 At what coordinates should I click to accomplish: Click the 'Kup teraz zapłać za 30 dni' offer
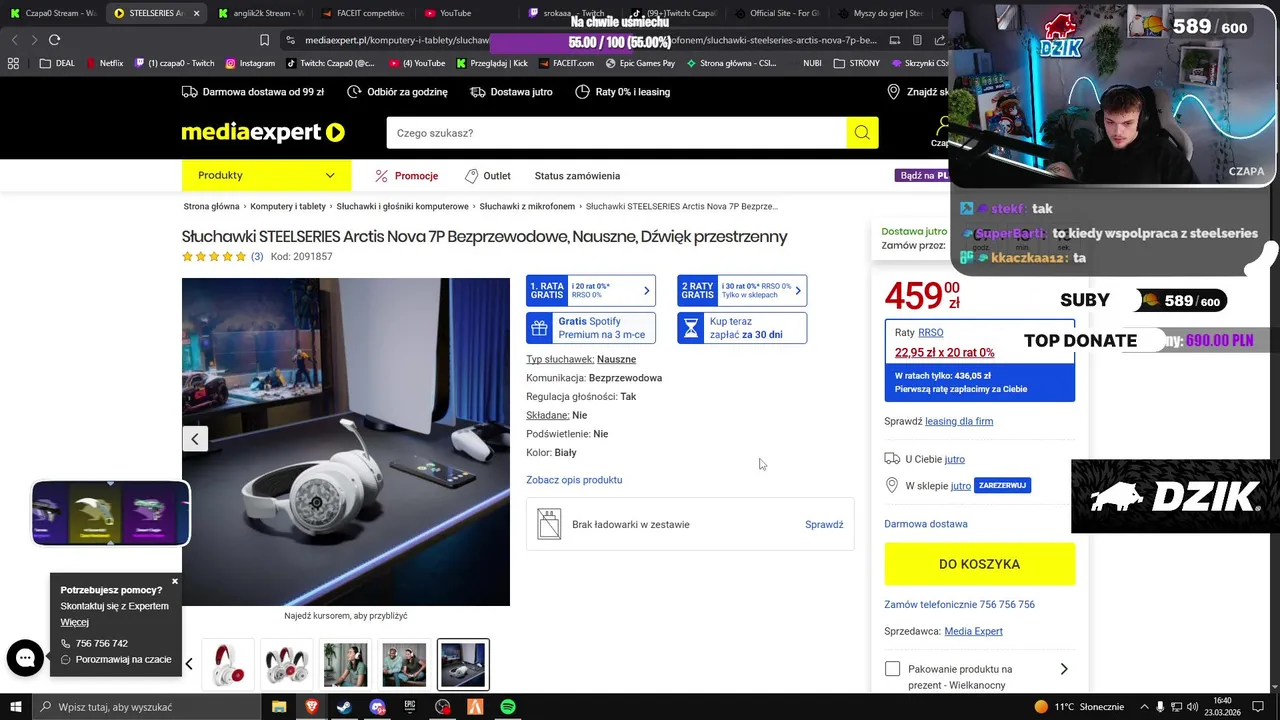742,328
